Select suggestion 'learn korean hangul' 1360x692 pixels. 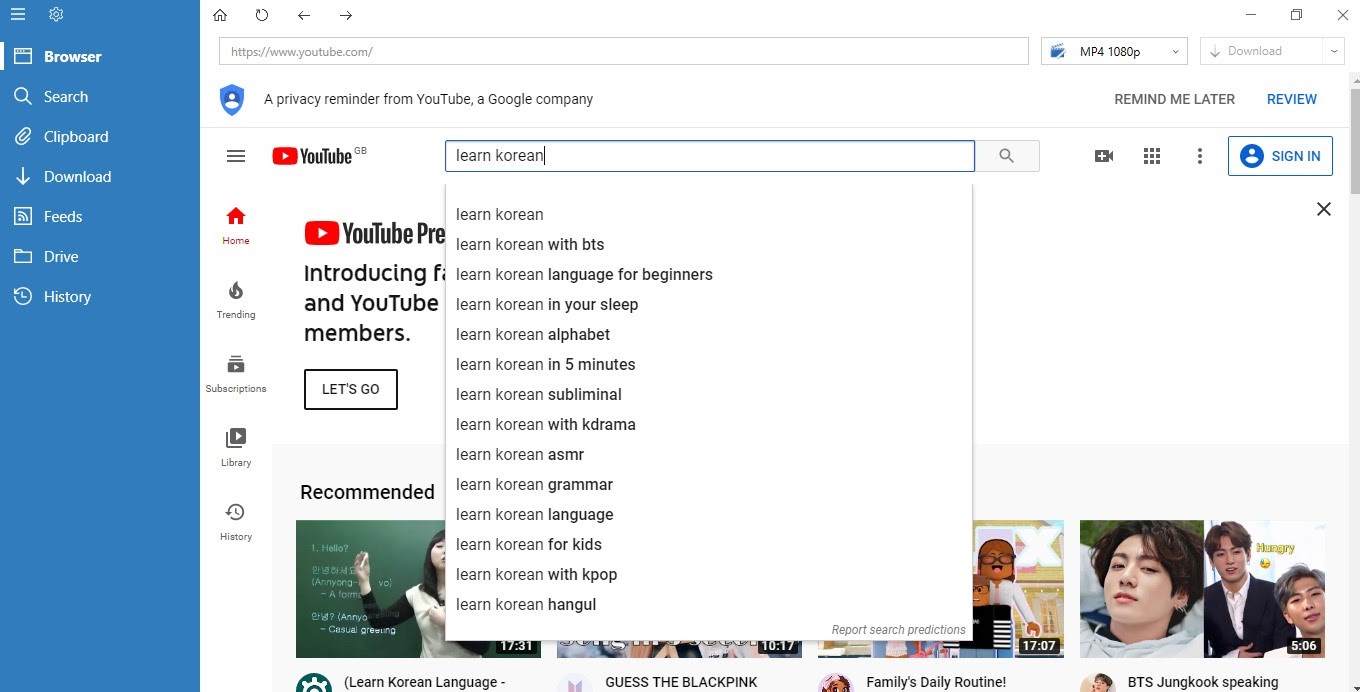(x=709, y=604)
